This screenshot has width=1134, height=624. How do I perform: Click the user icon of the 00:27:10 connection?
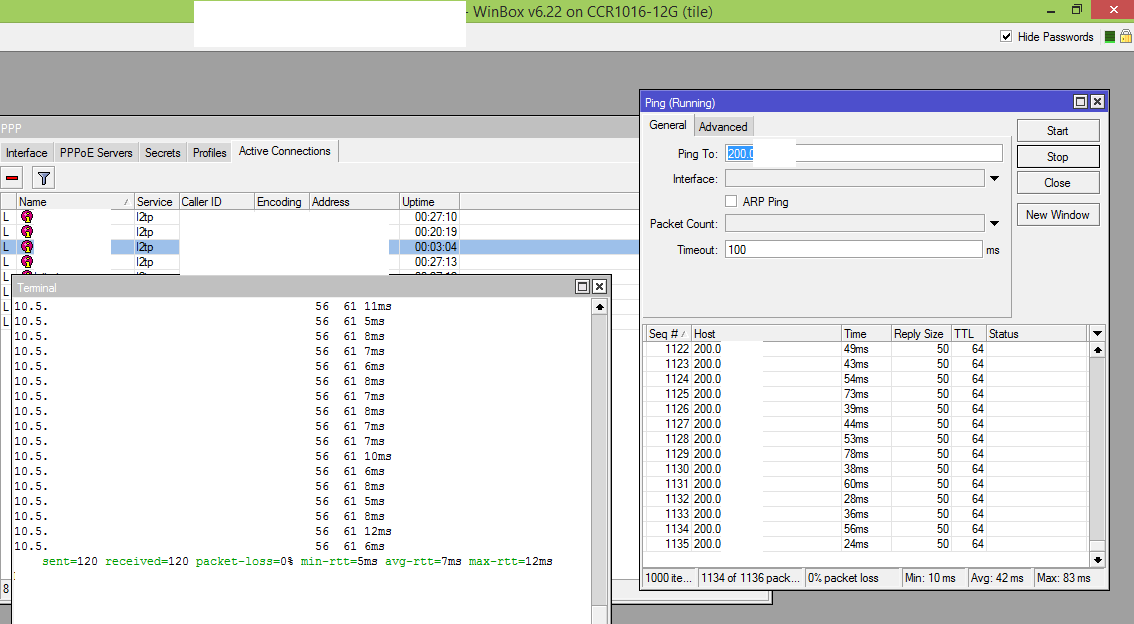[x=27, y=217]
